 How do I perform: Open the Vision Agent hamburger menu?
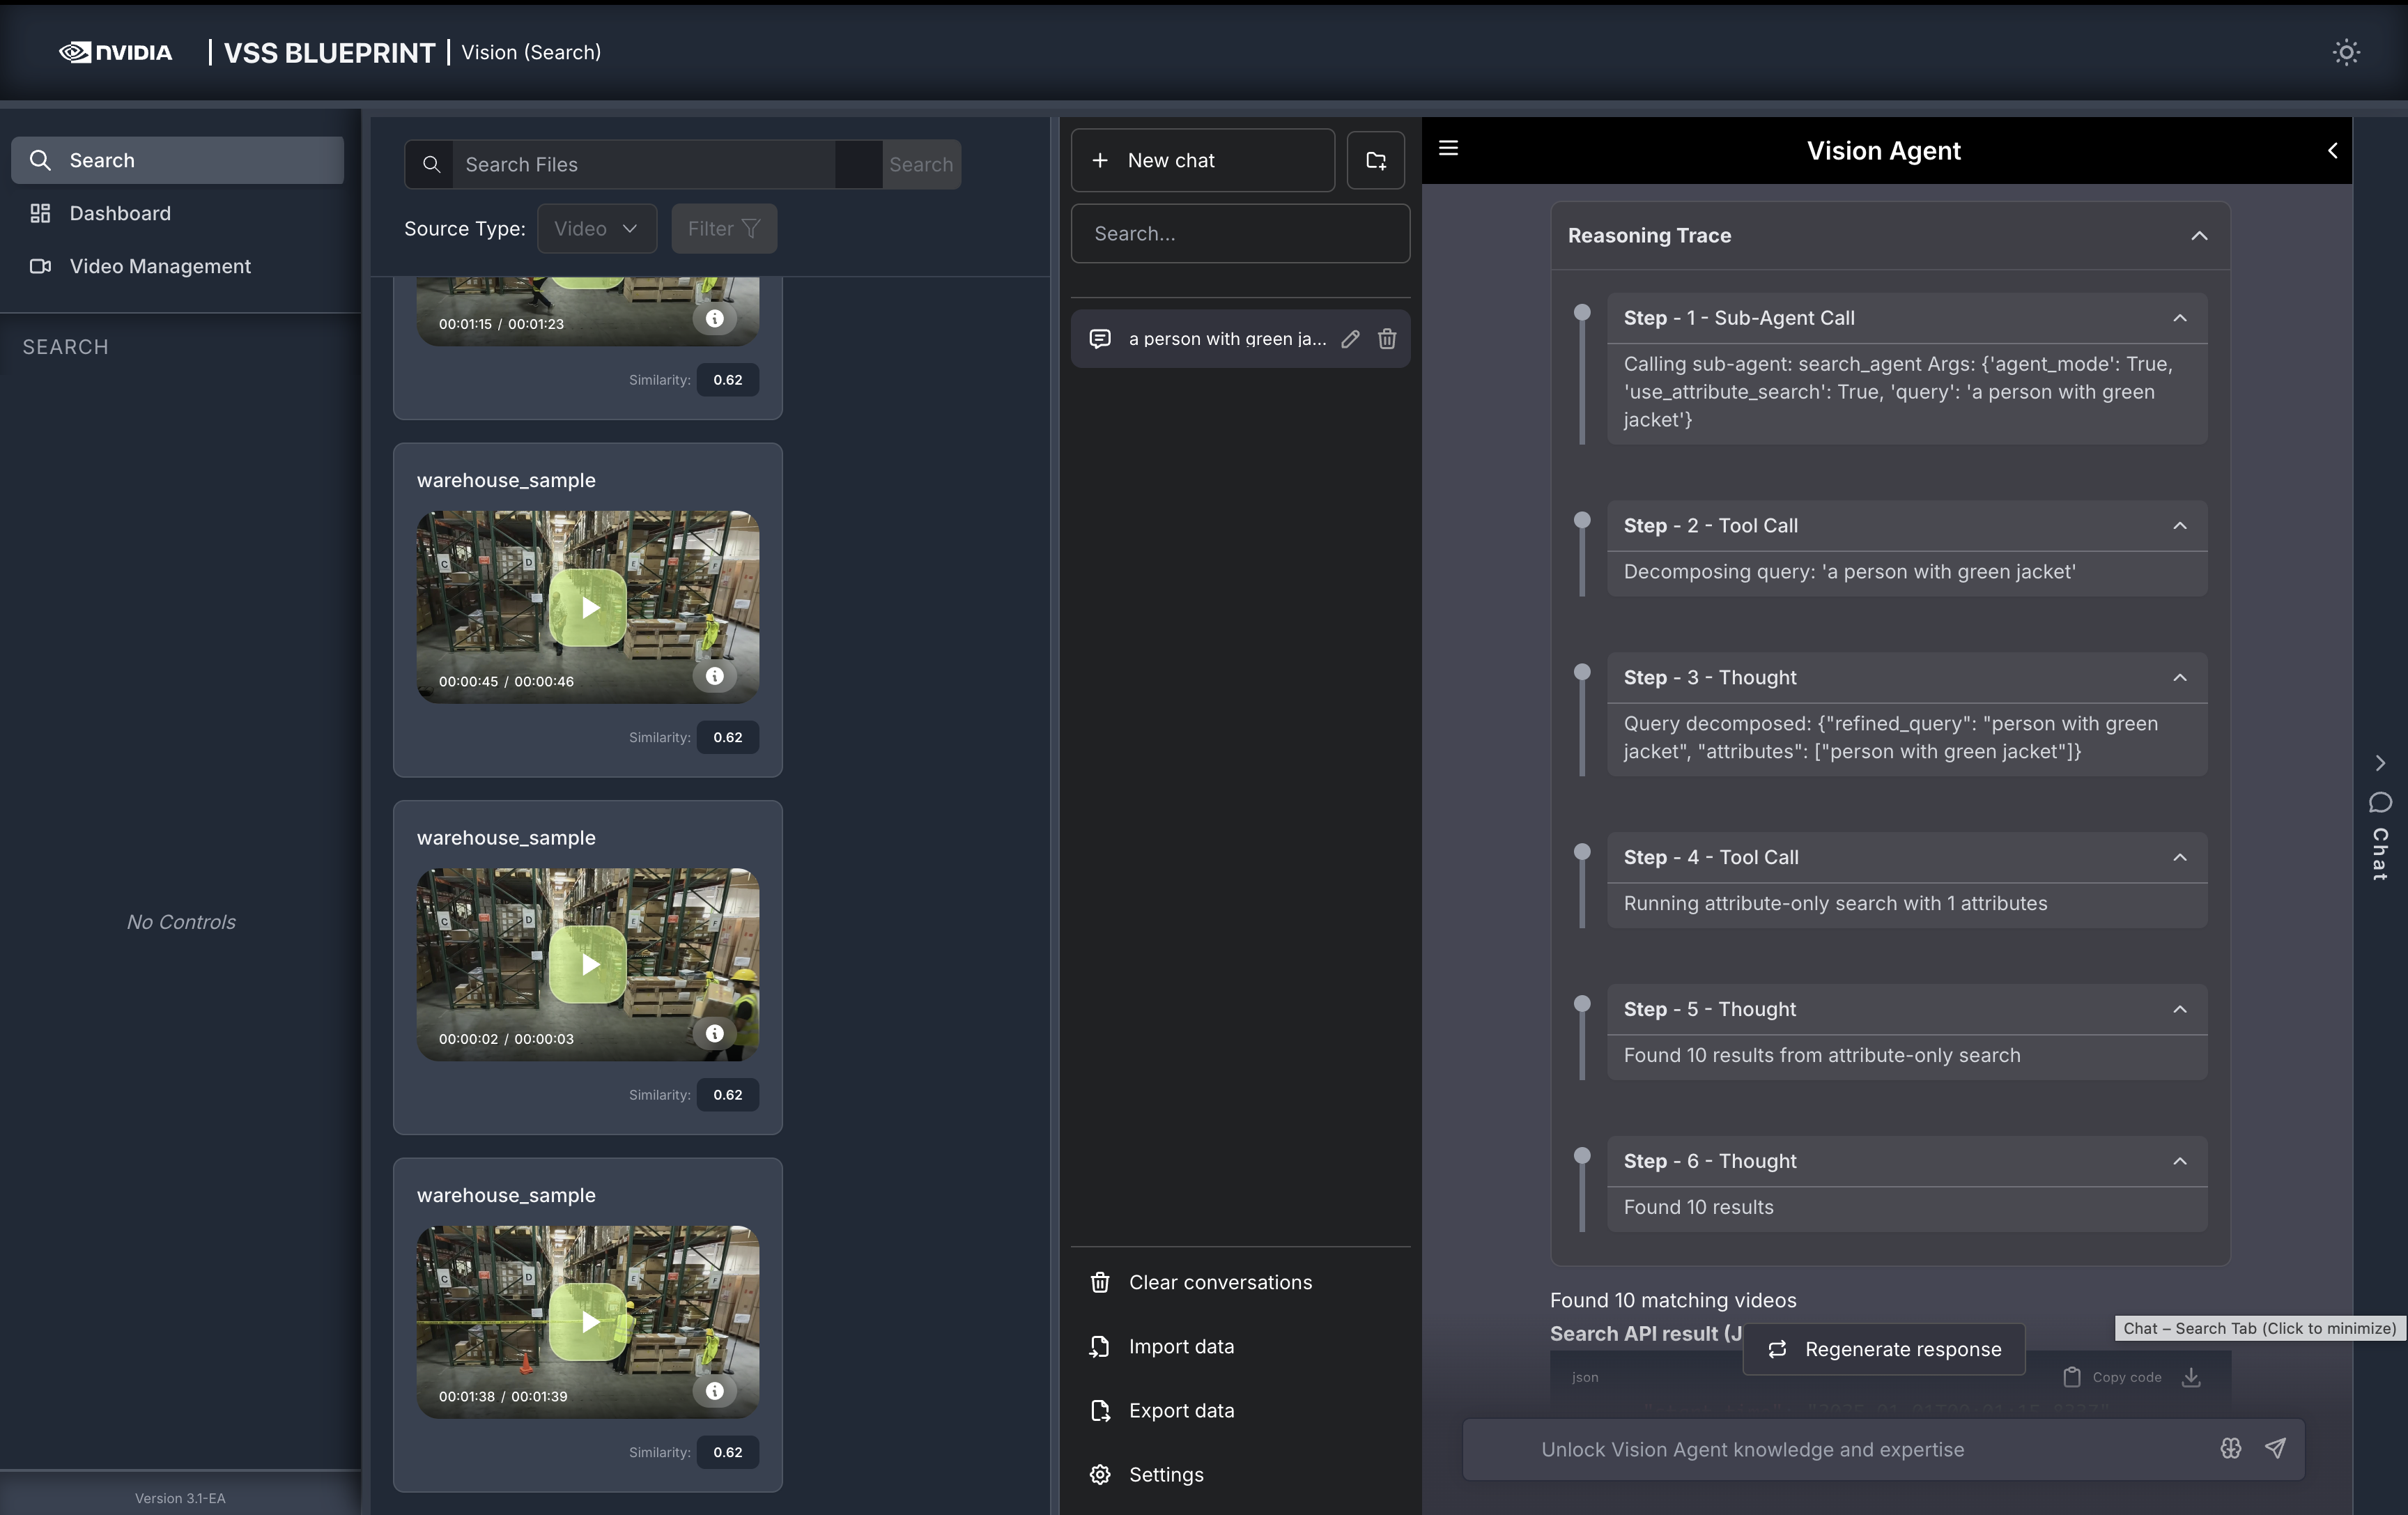point(1448,149)
